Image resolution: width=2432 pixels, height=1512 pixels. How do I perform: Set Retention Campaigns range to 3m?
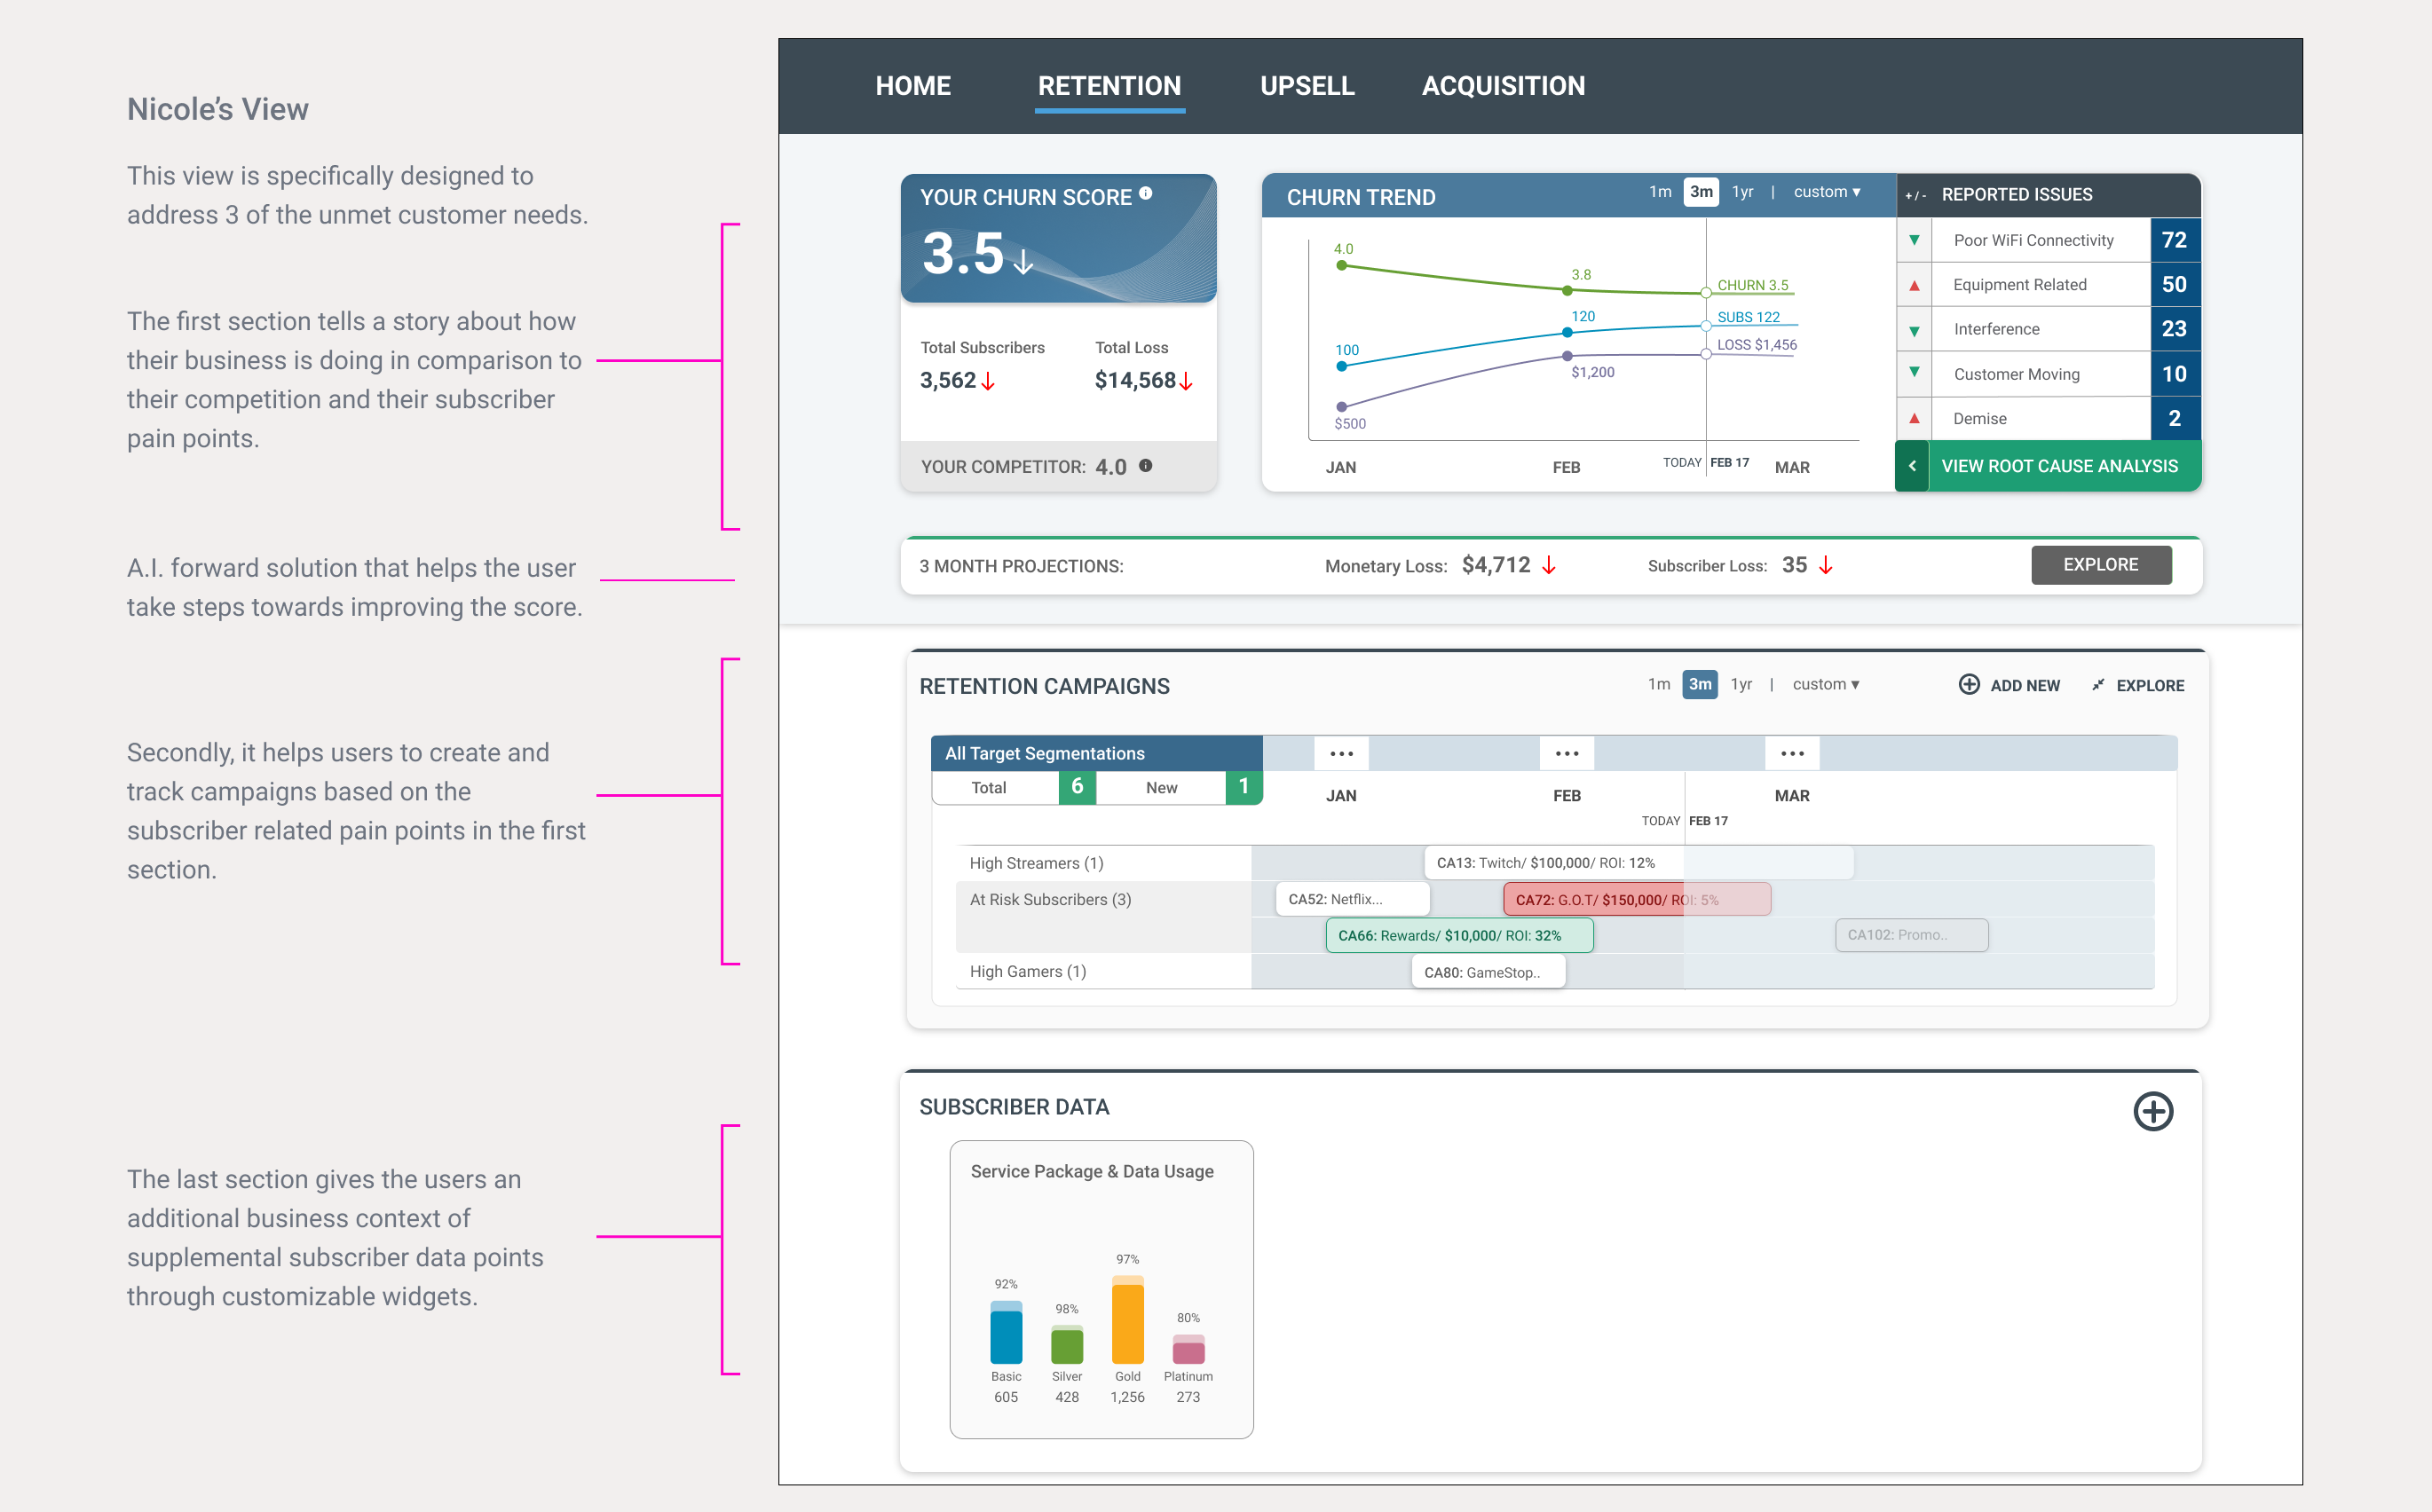click(1700, 684)
